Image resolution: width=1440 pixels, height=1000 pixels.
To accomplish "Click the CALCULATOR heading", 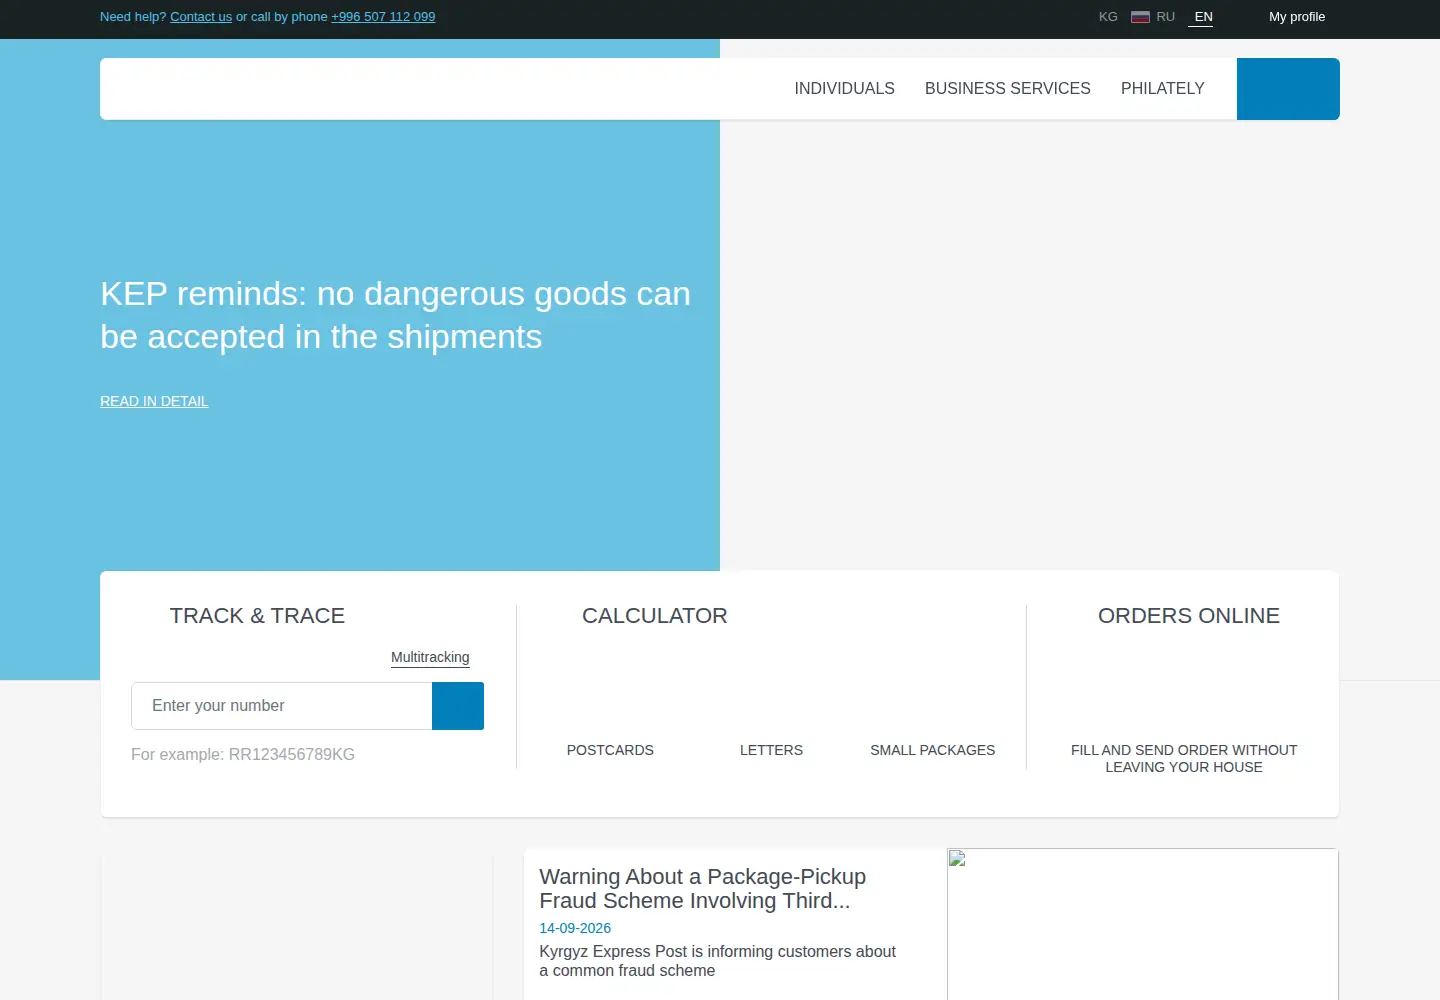I will tap(655, 616).
